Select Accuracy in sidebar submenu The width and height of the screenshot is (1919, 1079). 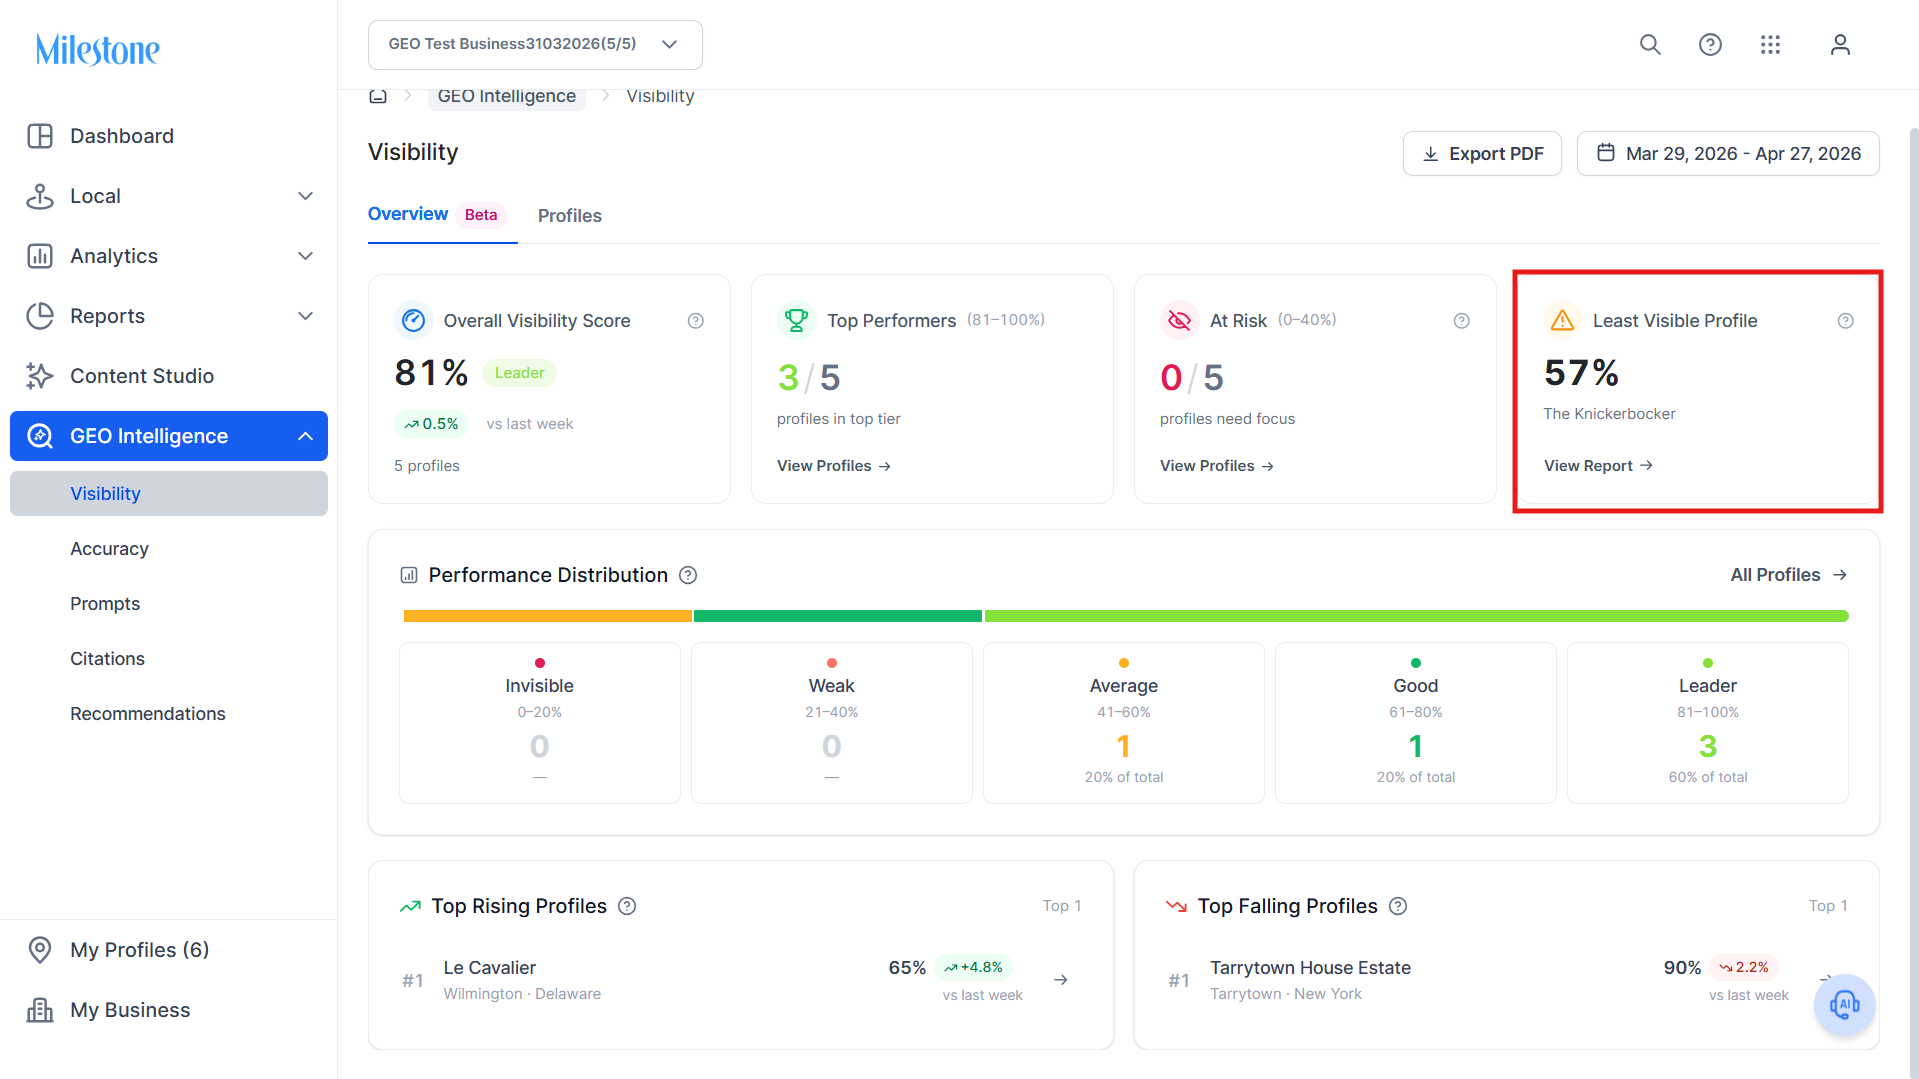109,549
